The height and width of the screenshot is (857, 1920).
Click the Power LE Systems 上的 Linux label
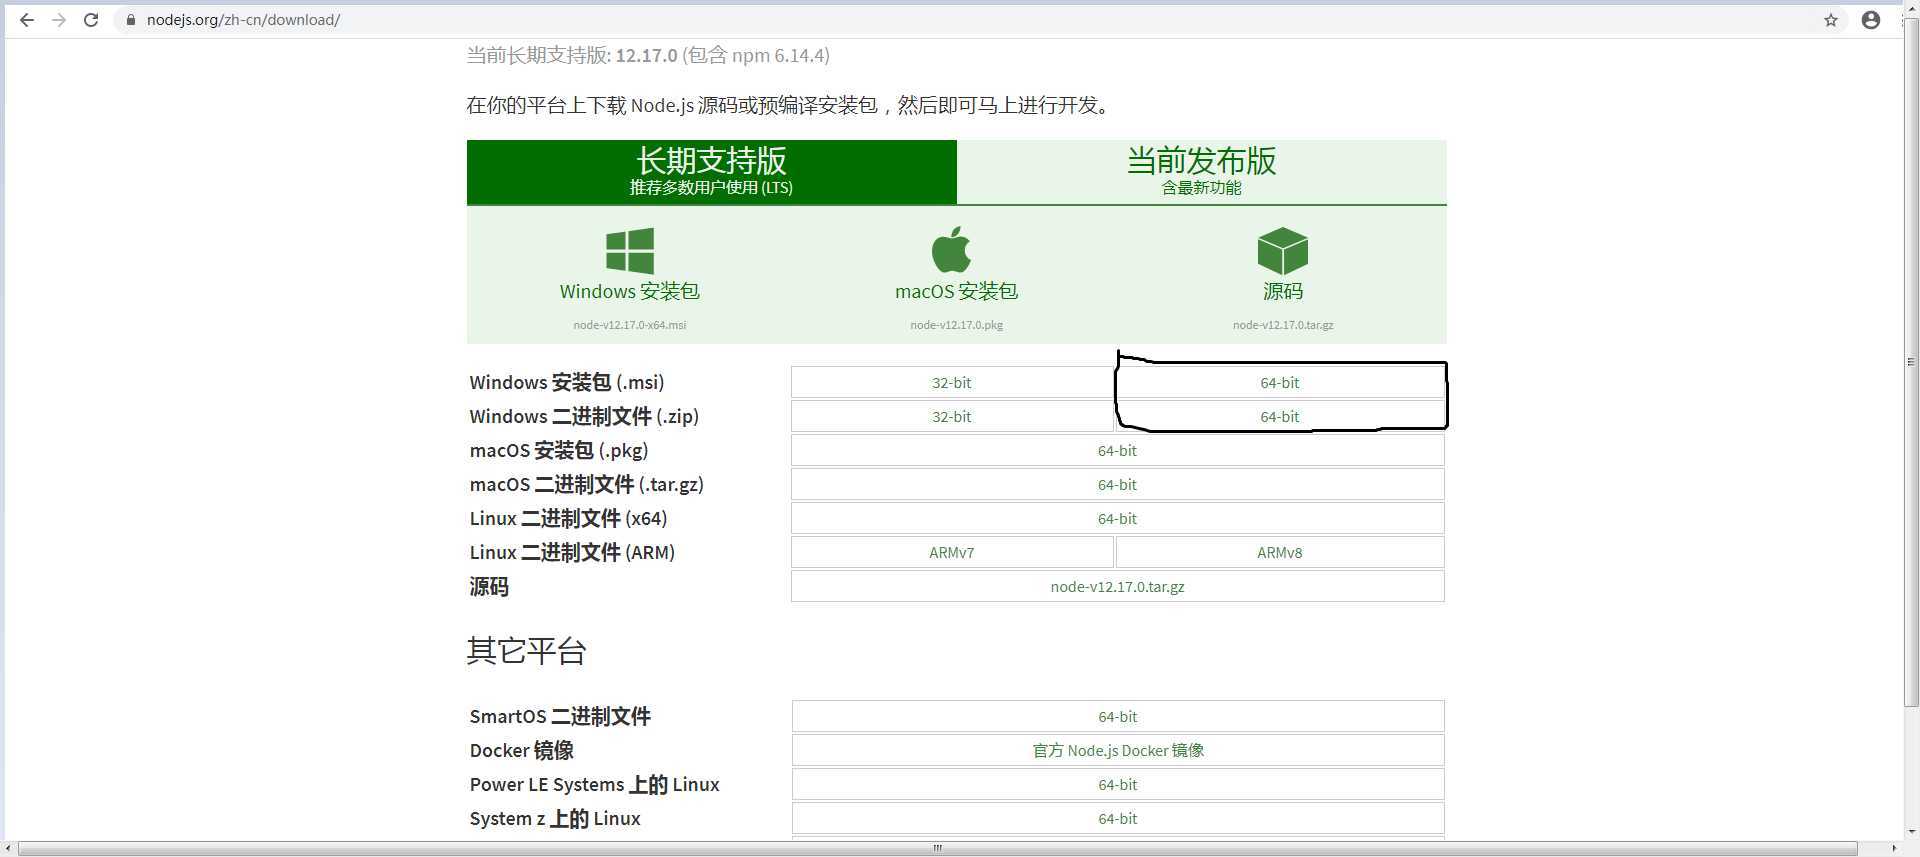[x=594, y=785]
